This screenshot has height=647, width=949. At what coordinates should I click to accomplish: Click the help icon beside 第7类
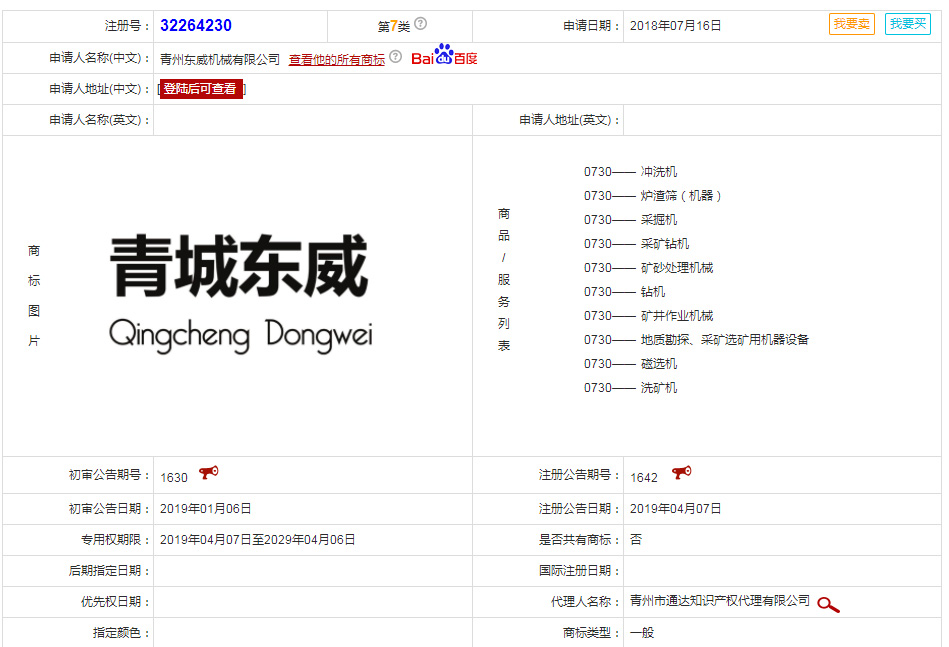pos(421,24)
